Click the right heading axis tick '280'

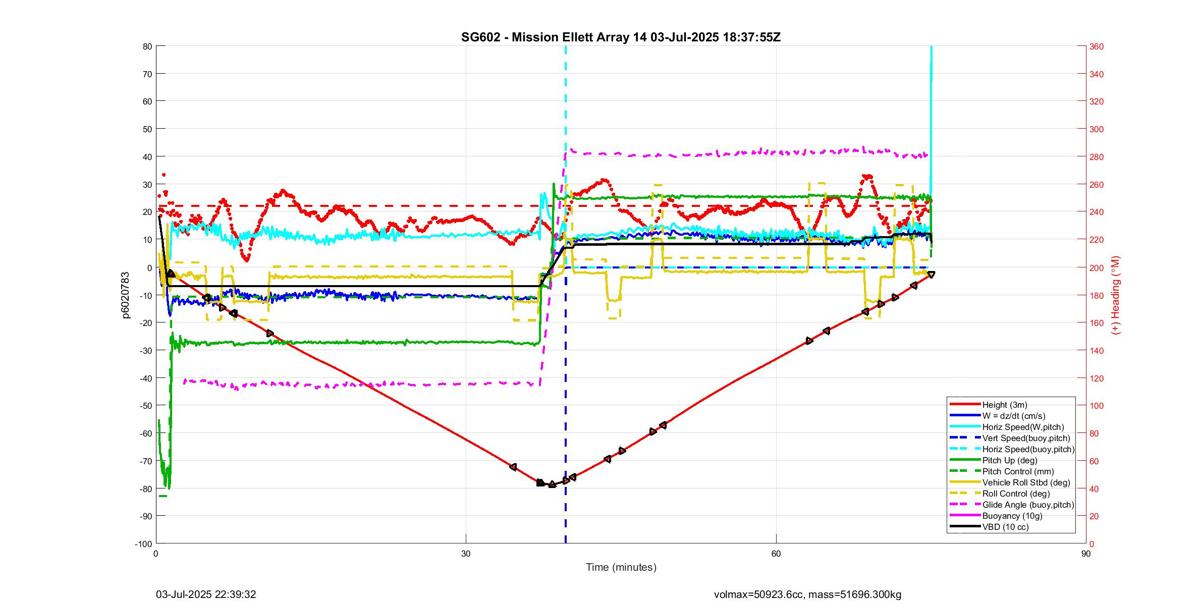coord(1098,157)
